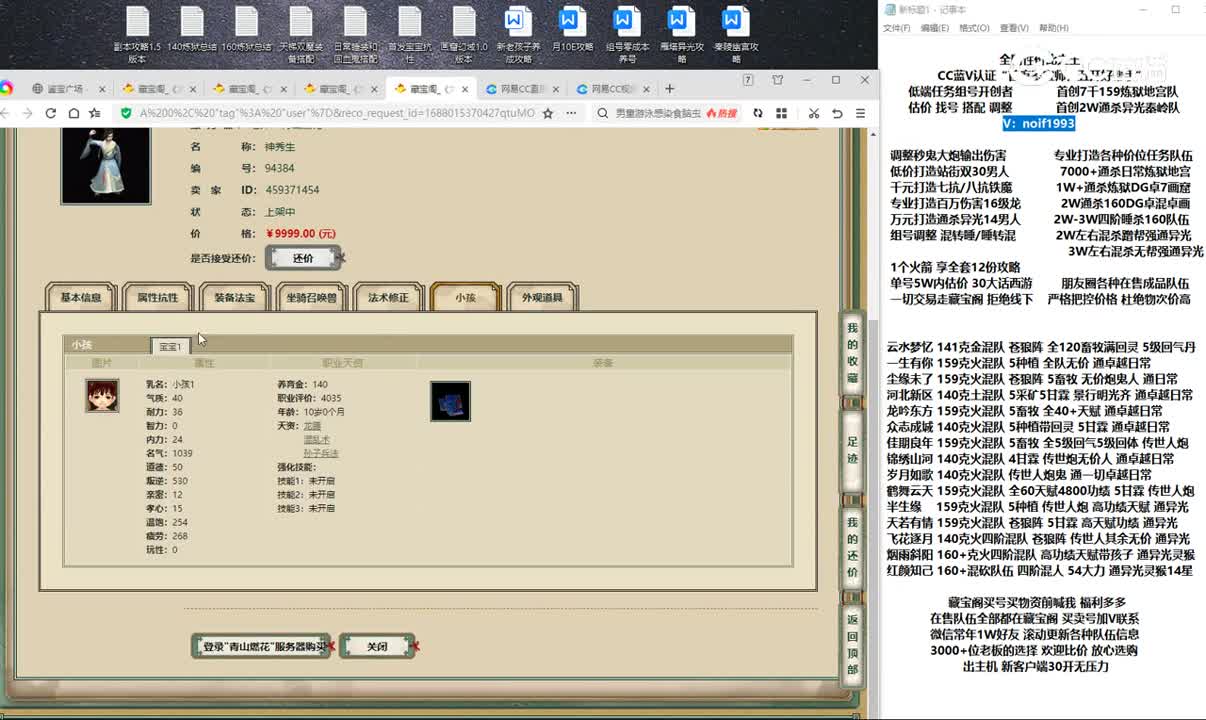Click sync arrows icon in browser toolbar
1206x720 pixels.
tap(758, 113)
